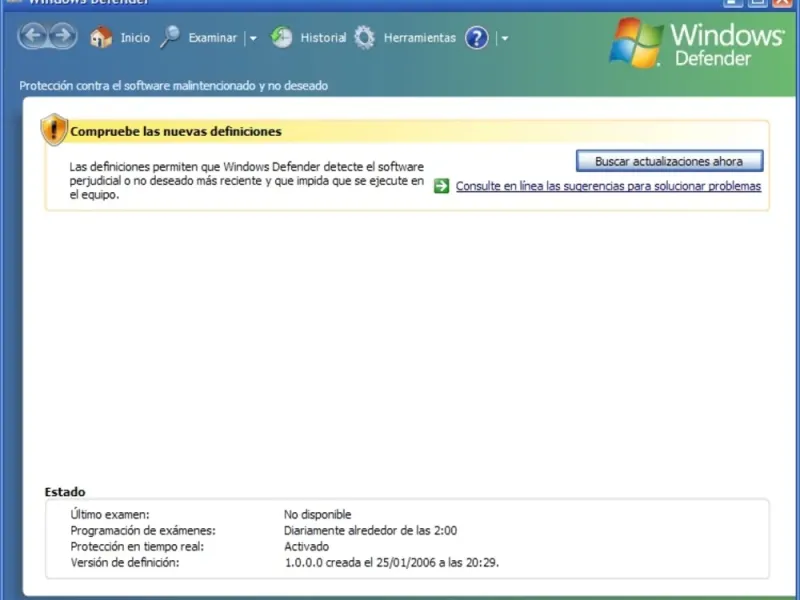Expand the Examinar dropdown arrow
Image resolution: width=800 pixels, height=600 pixels.
[253, 38]
